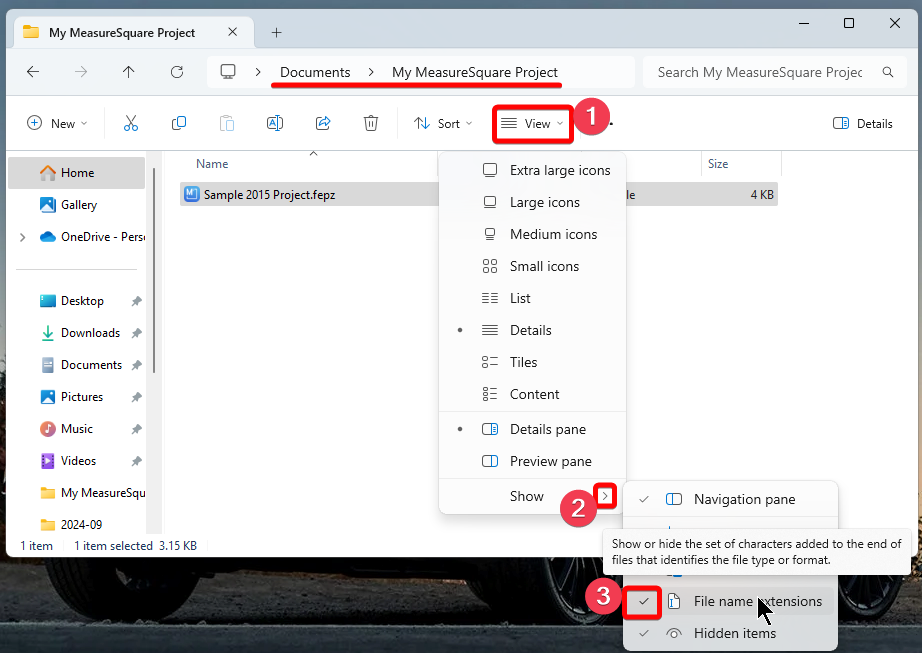Click the This PC monitor icon in address bar

pos(228,72)
